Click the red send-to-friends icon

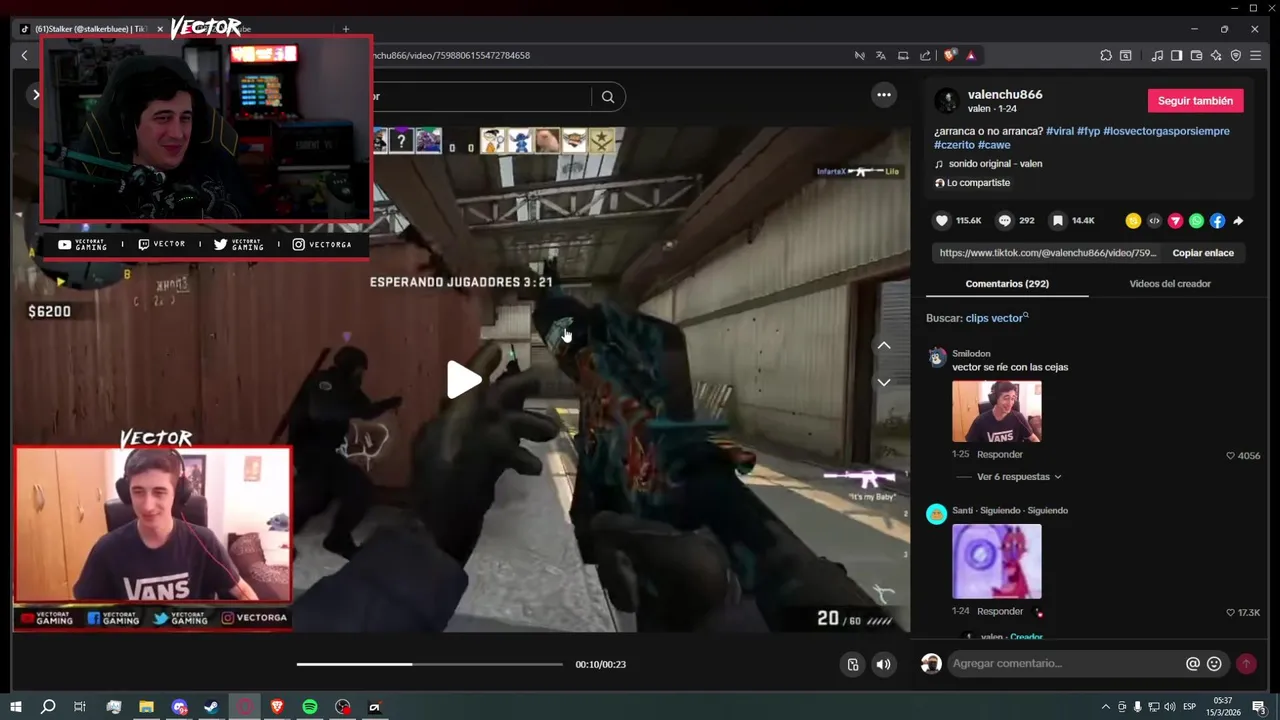[x=1175, y=221]
